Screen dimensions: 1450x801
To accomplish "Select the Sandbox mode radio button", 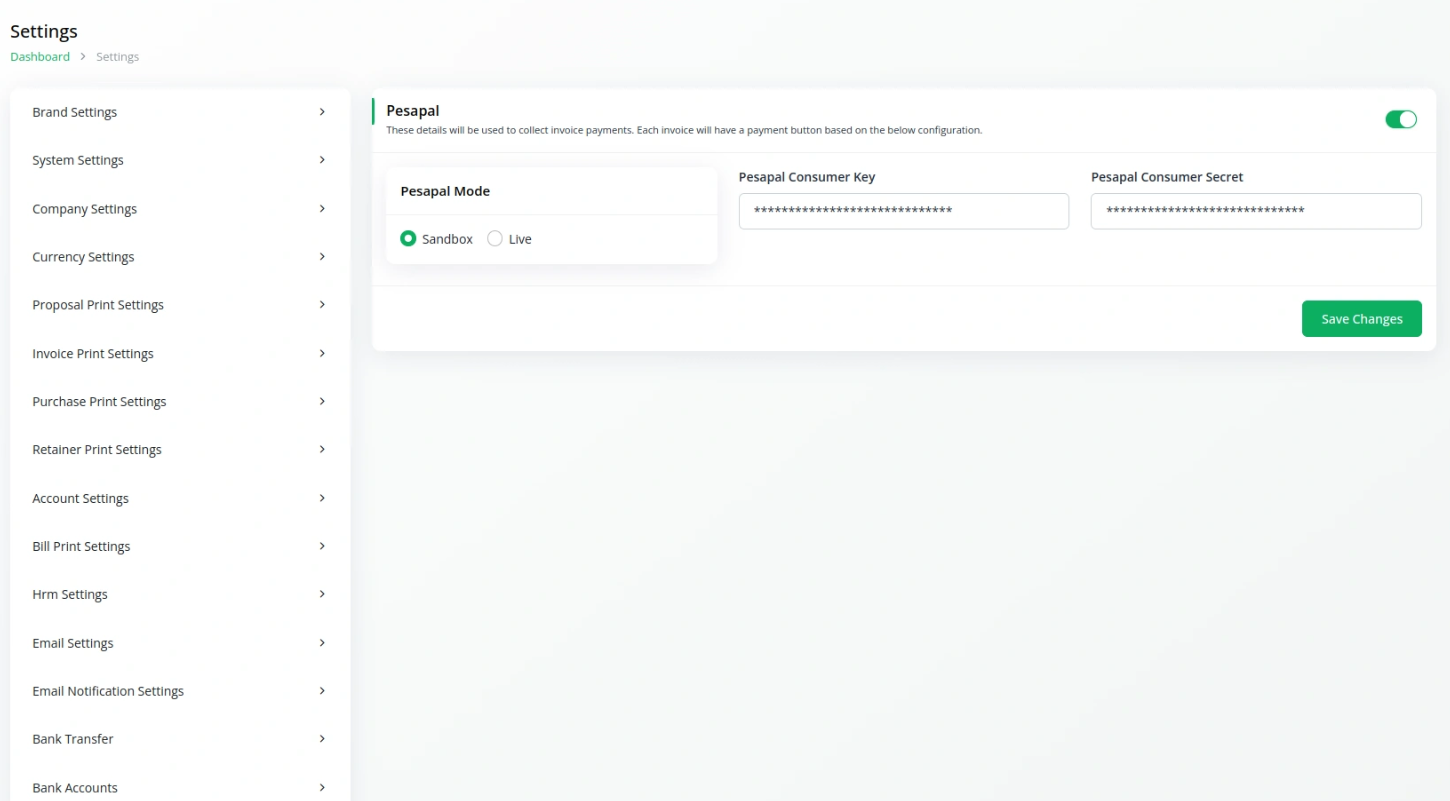I will [408, 239].
